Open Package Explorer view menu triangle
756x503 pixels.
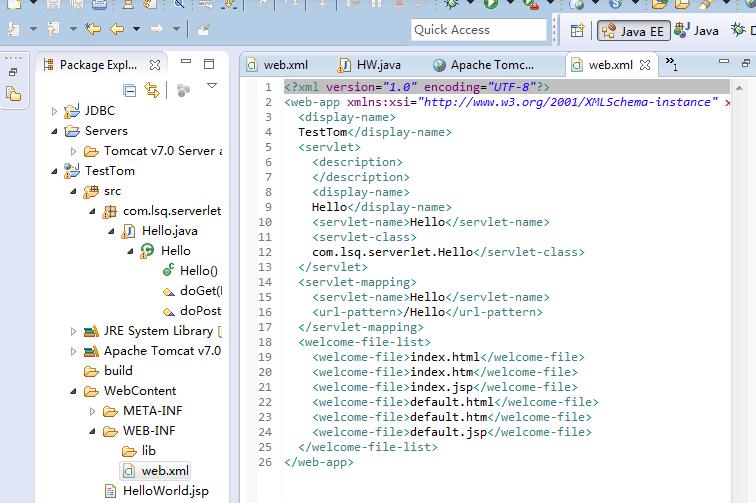click(x=212, y=86)
